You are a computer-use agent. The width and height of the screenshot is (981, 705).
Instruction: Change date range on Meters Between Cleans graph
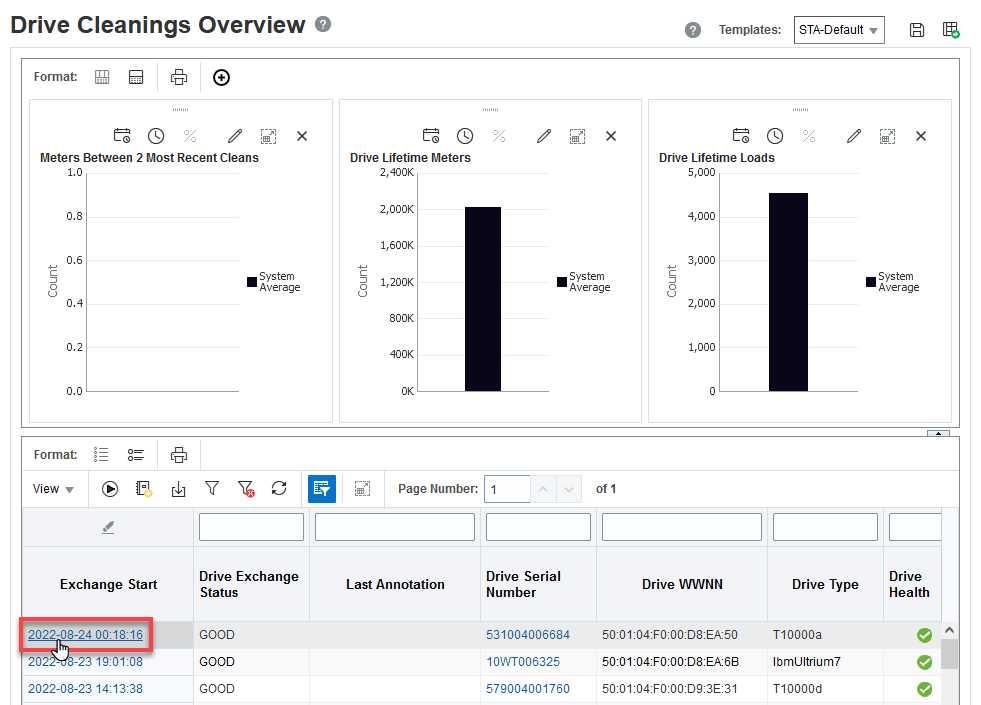(x=122, y=136)
